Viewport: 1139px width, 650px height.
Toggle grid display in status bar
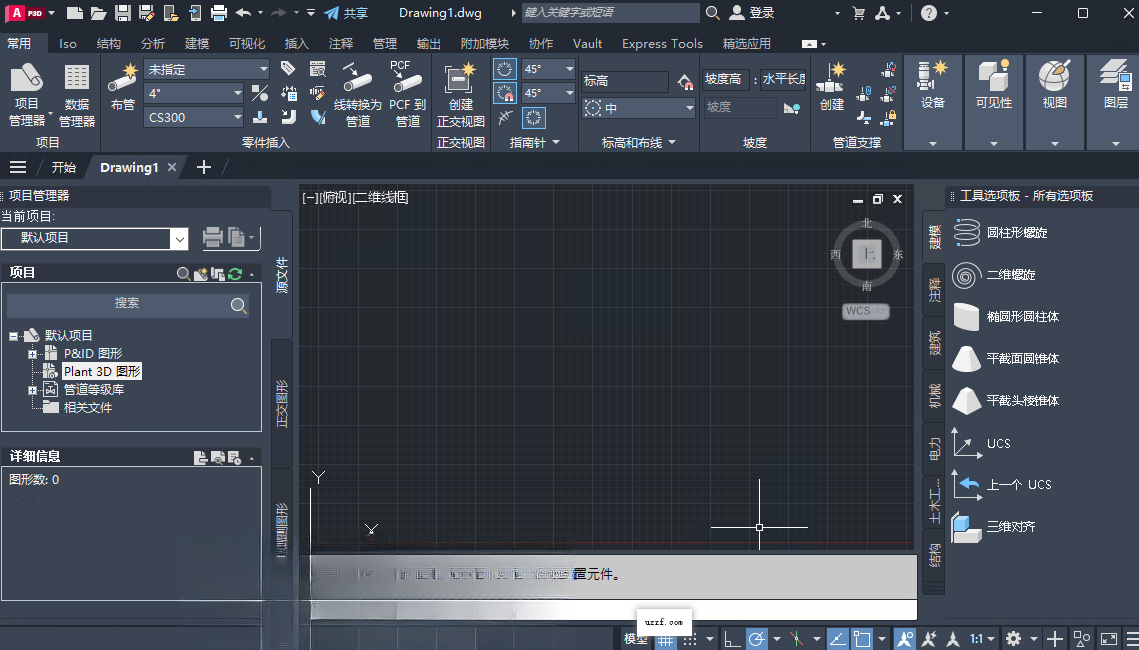665,639
